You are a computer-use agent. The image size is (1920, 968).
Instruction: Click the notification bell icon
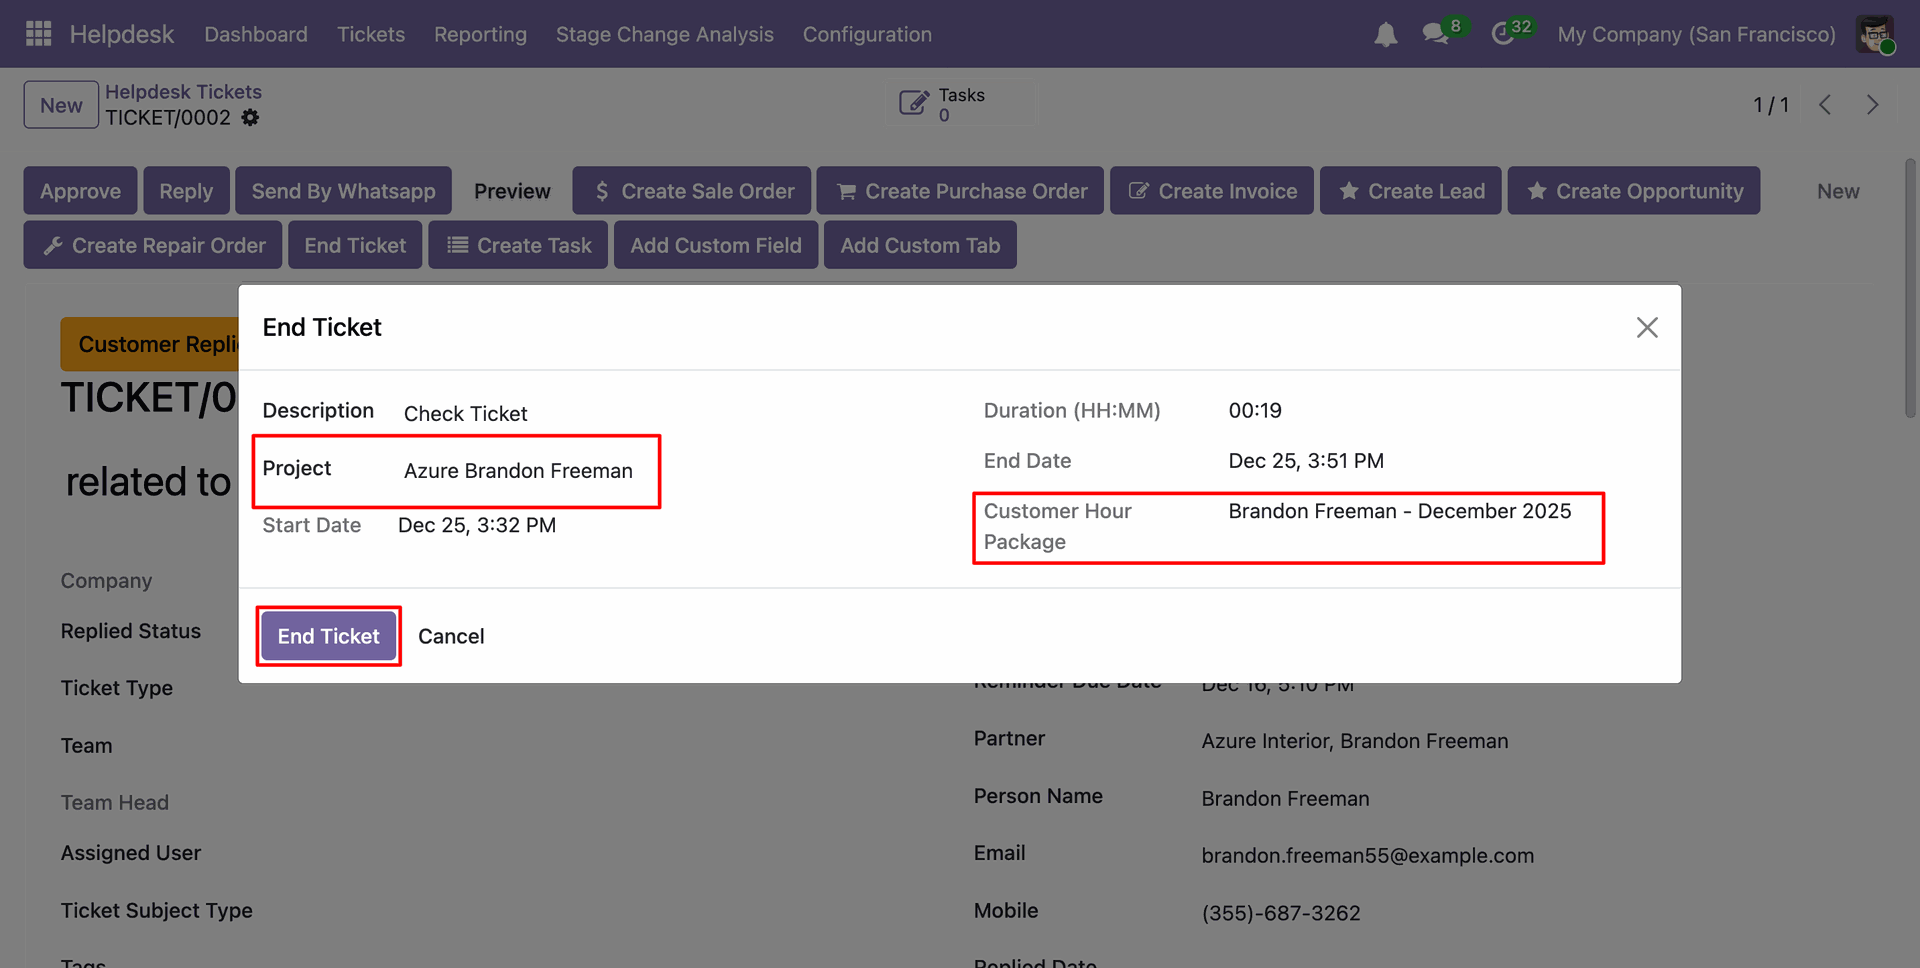[x=1385, y=35]
